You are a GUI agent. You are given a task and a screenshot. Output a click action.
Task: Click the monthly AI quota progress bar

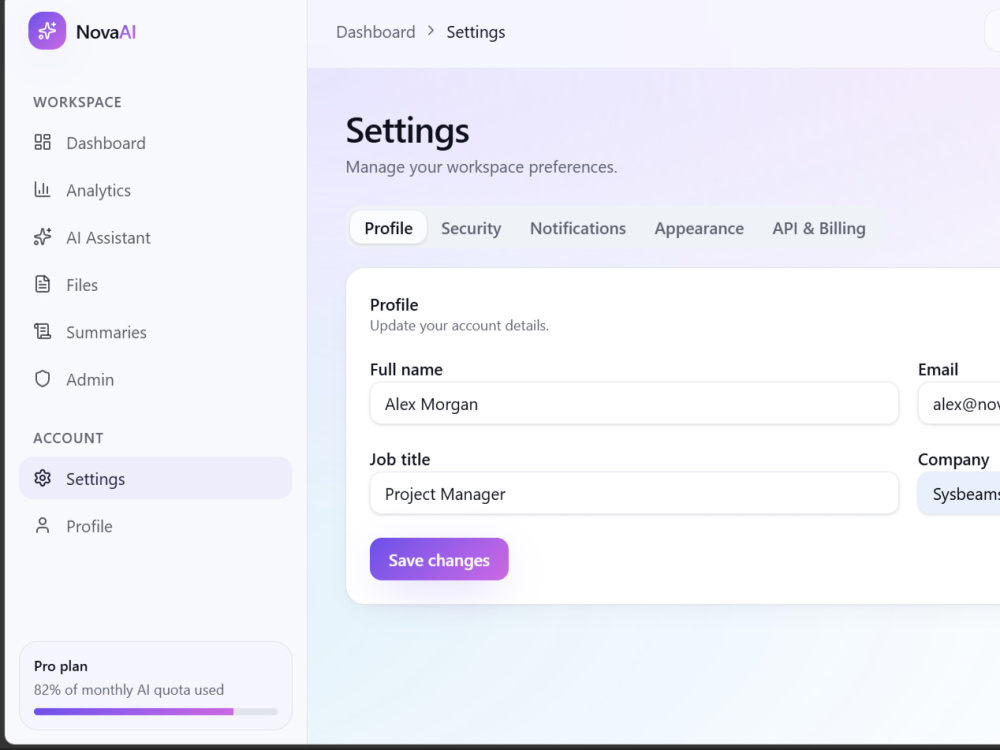tap(156, 711)
